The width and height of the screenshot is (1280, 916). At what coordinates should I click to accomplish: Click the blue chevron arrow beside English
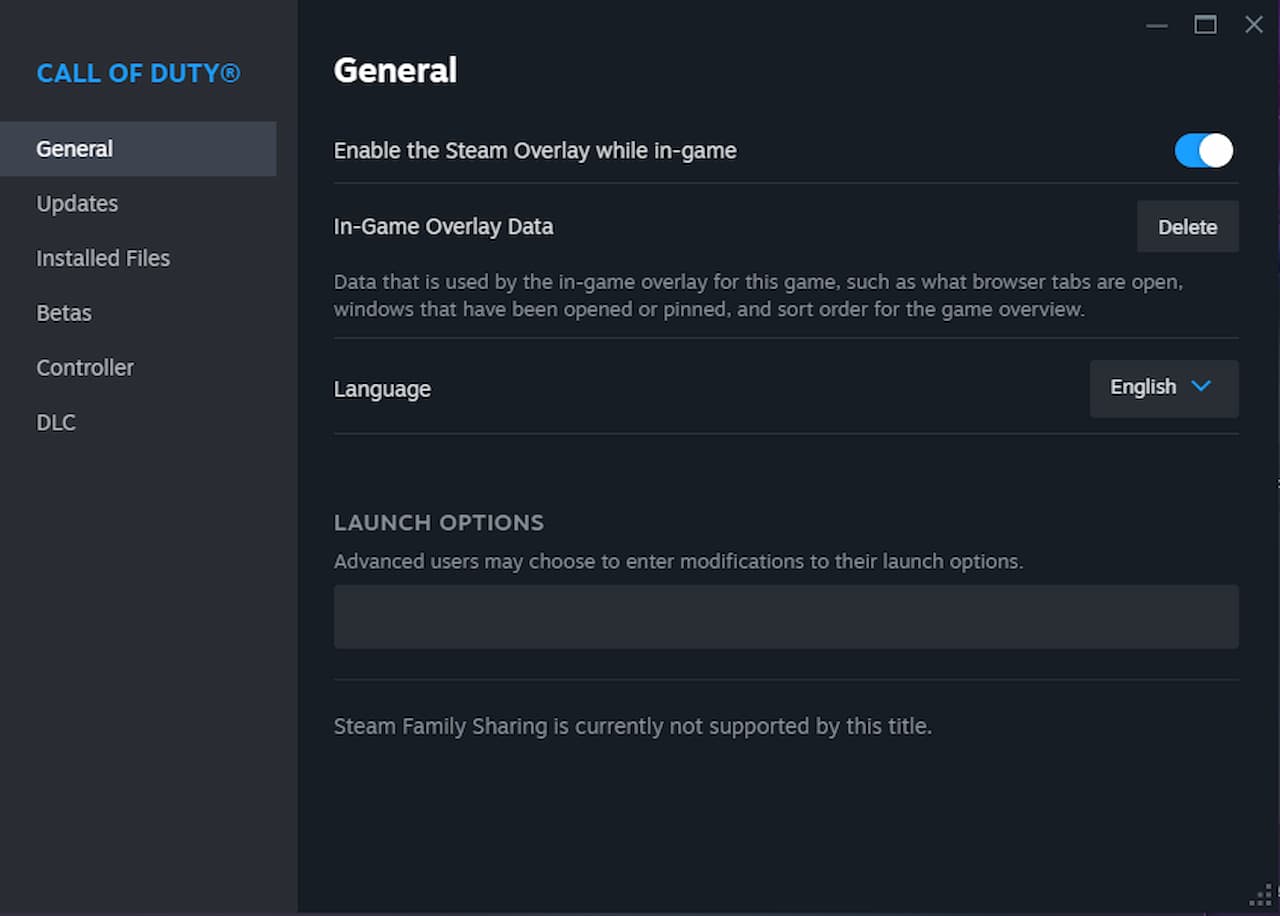(x=1201, y=387)
